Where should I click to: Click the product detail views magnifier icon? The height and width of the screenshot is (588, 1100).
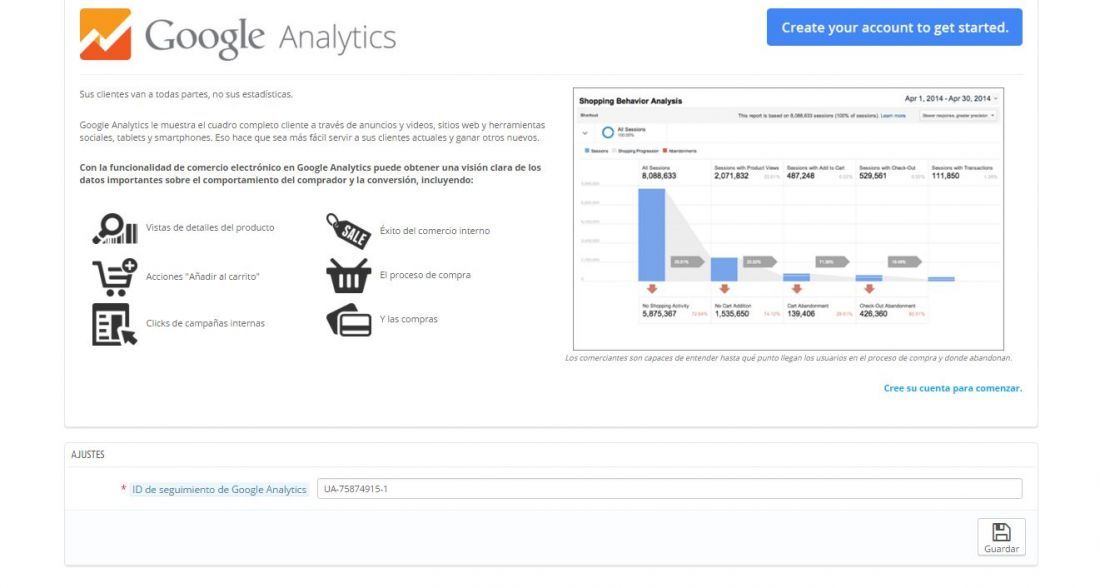tap(114, 229)
